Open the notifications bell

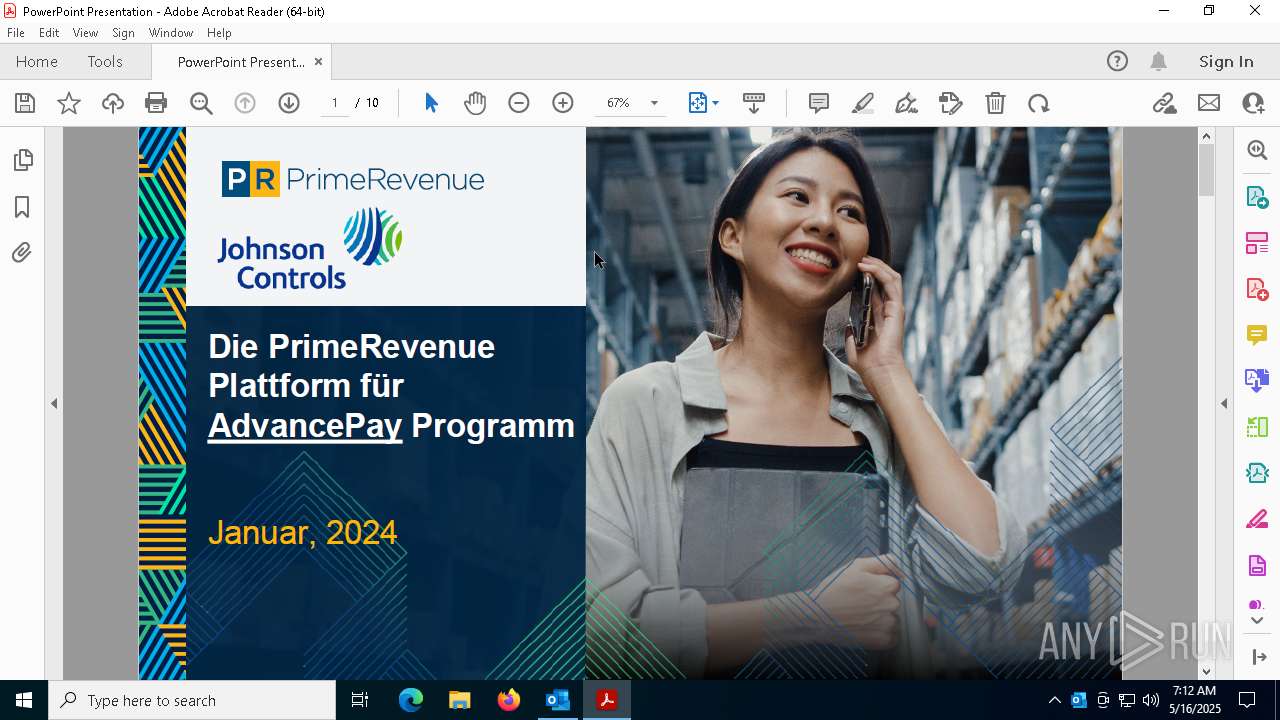coord(1158,62)
